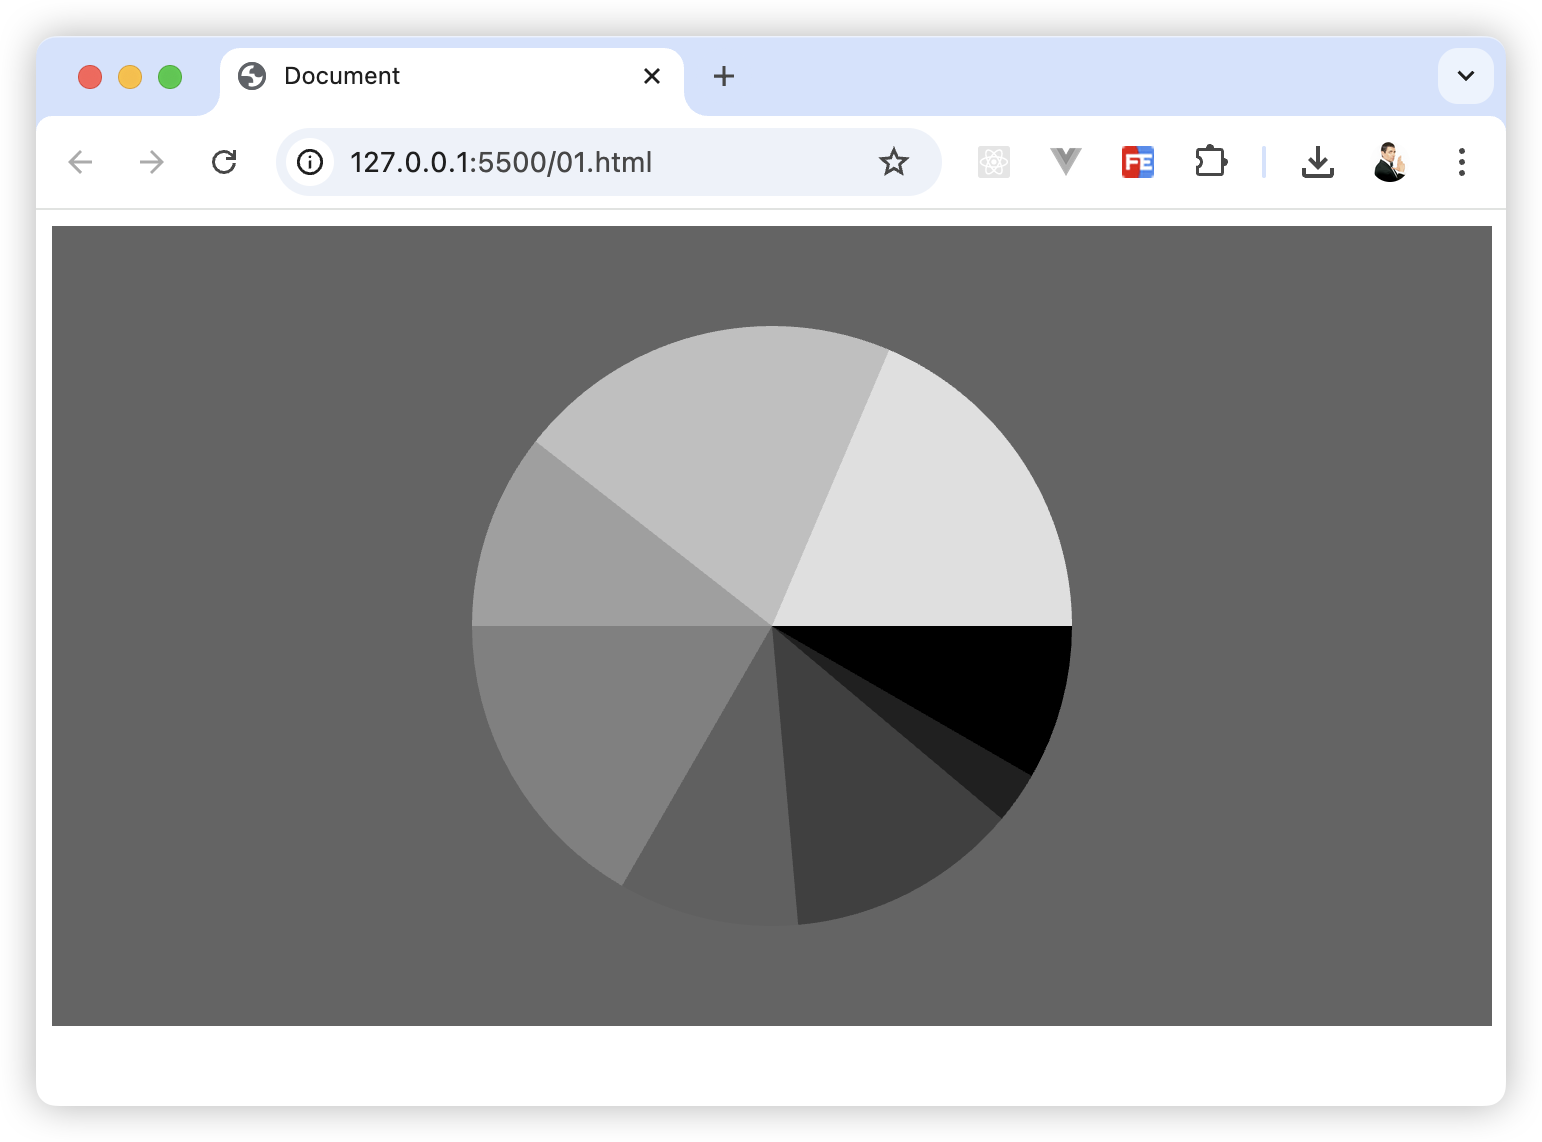Open the Vue Devtools extension icon
The height and width of the screenshot is (1142, 1542).
[x=1066, y=162]
